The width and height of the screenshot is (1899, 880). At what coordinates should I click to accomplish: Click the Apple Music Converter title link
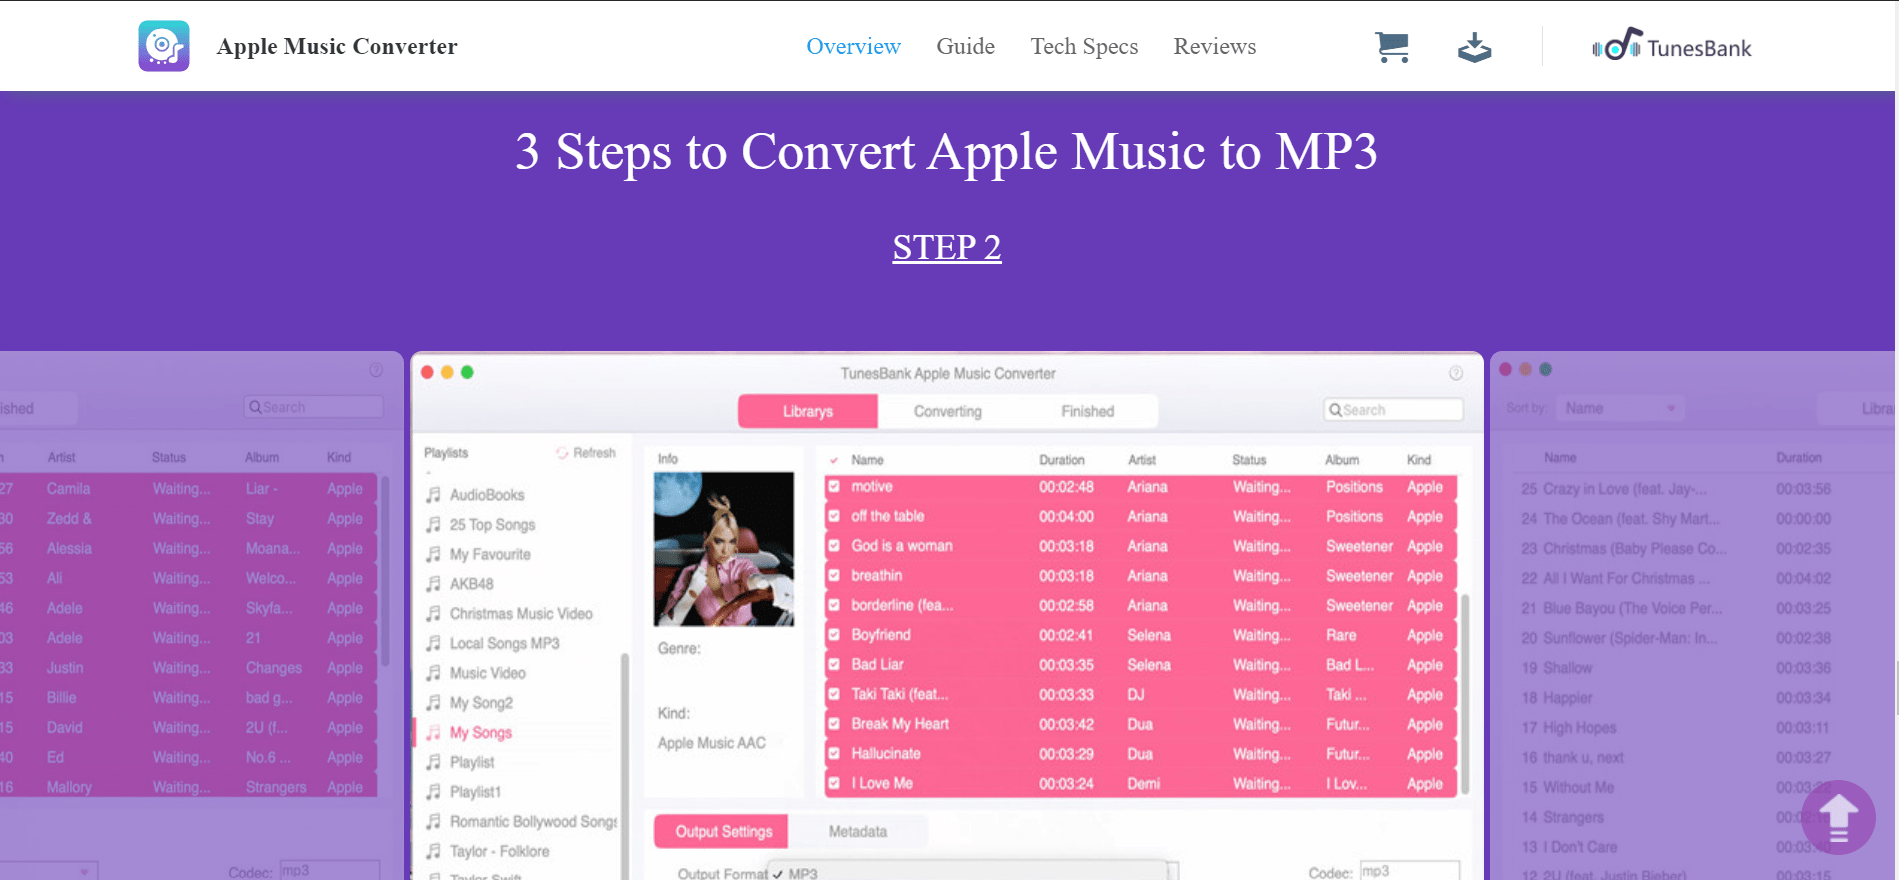337,47
